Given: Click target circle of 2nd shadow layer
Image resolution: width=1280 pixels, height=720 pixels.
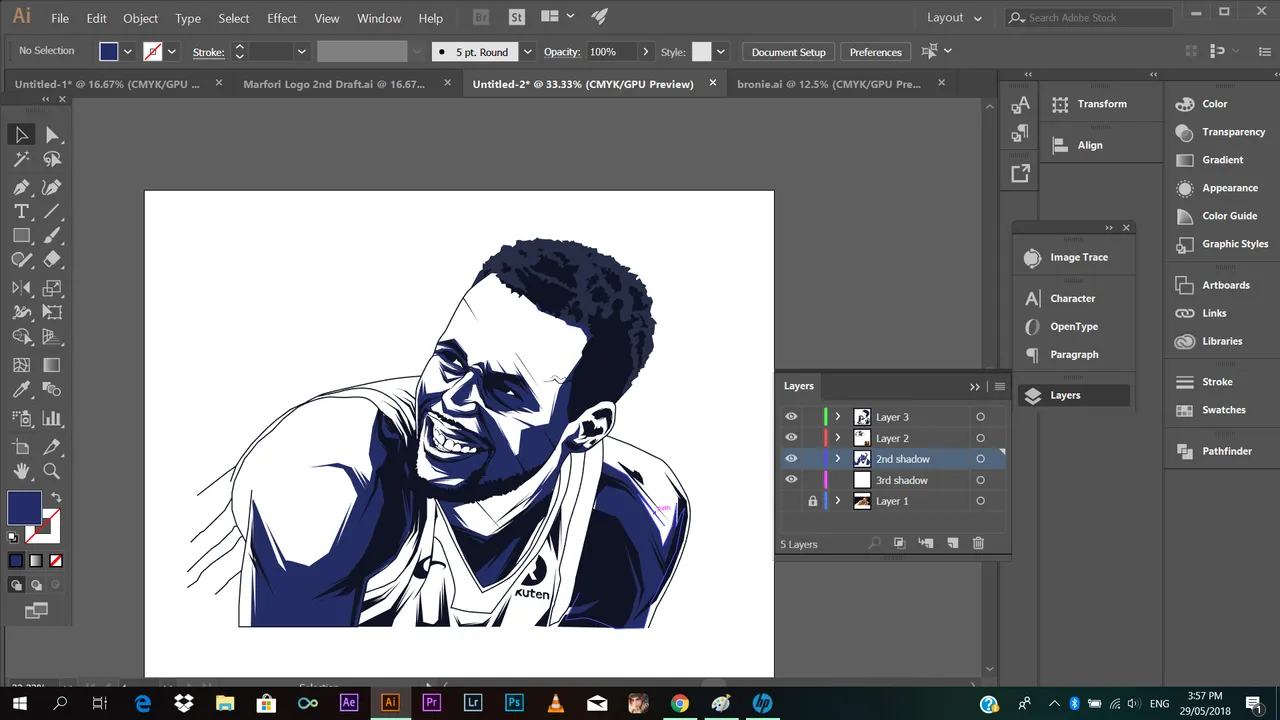Looking at the screenshot, I should [x=980, y=459].
